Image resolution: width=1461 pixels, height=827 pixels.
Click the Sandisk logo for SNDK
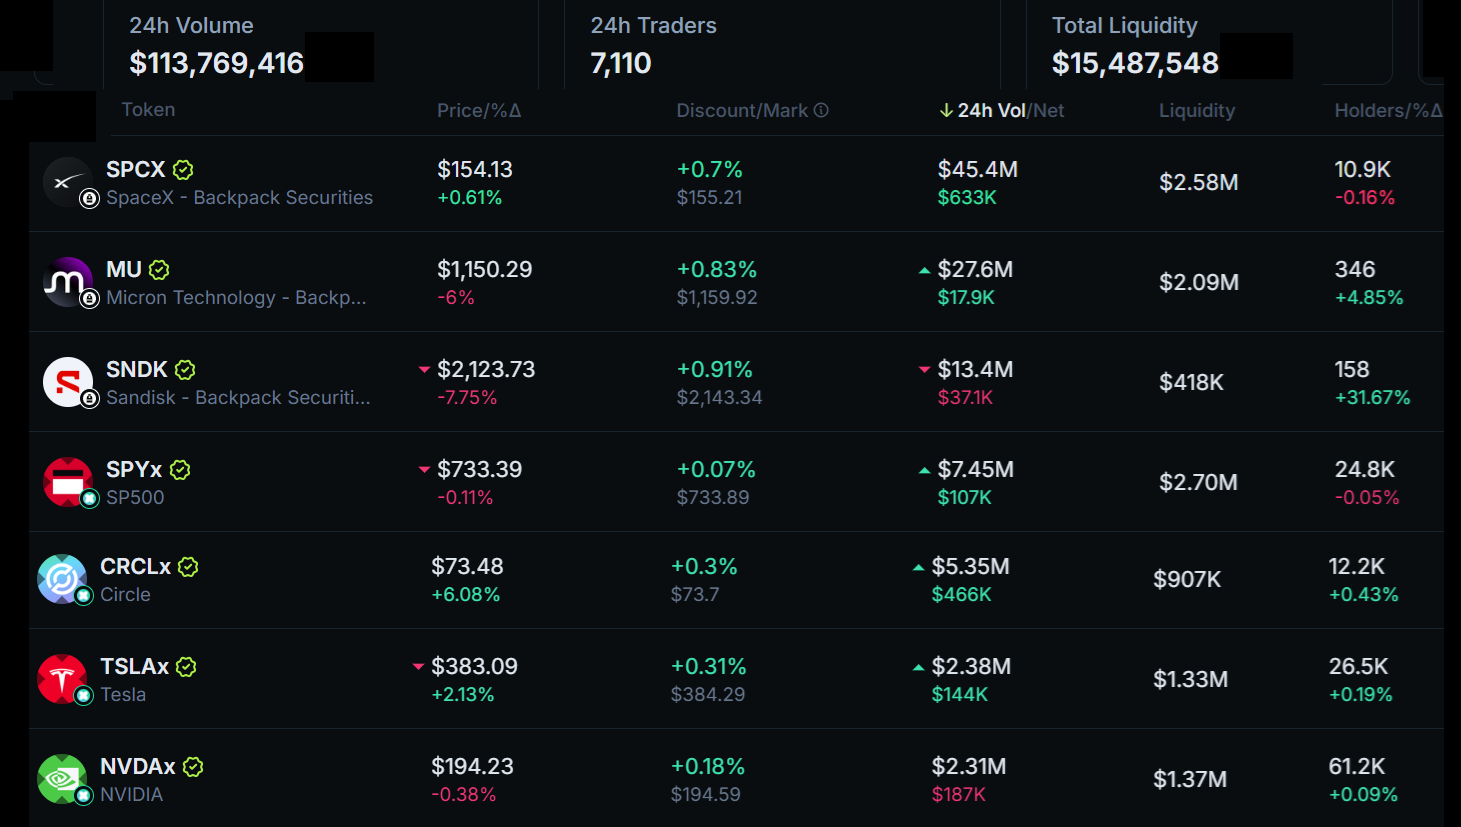(x=68, y=382)
